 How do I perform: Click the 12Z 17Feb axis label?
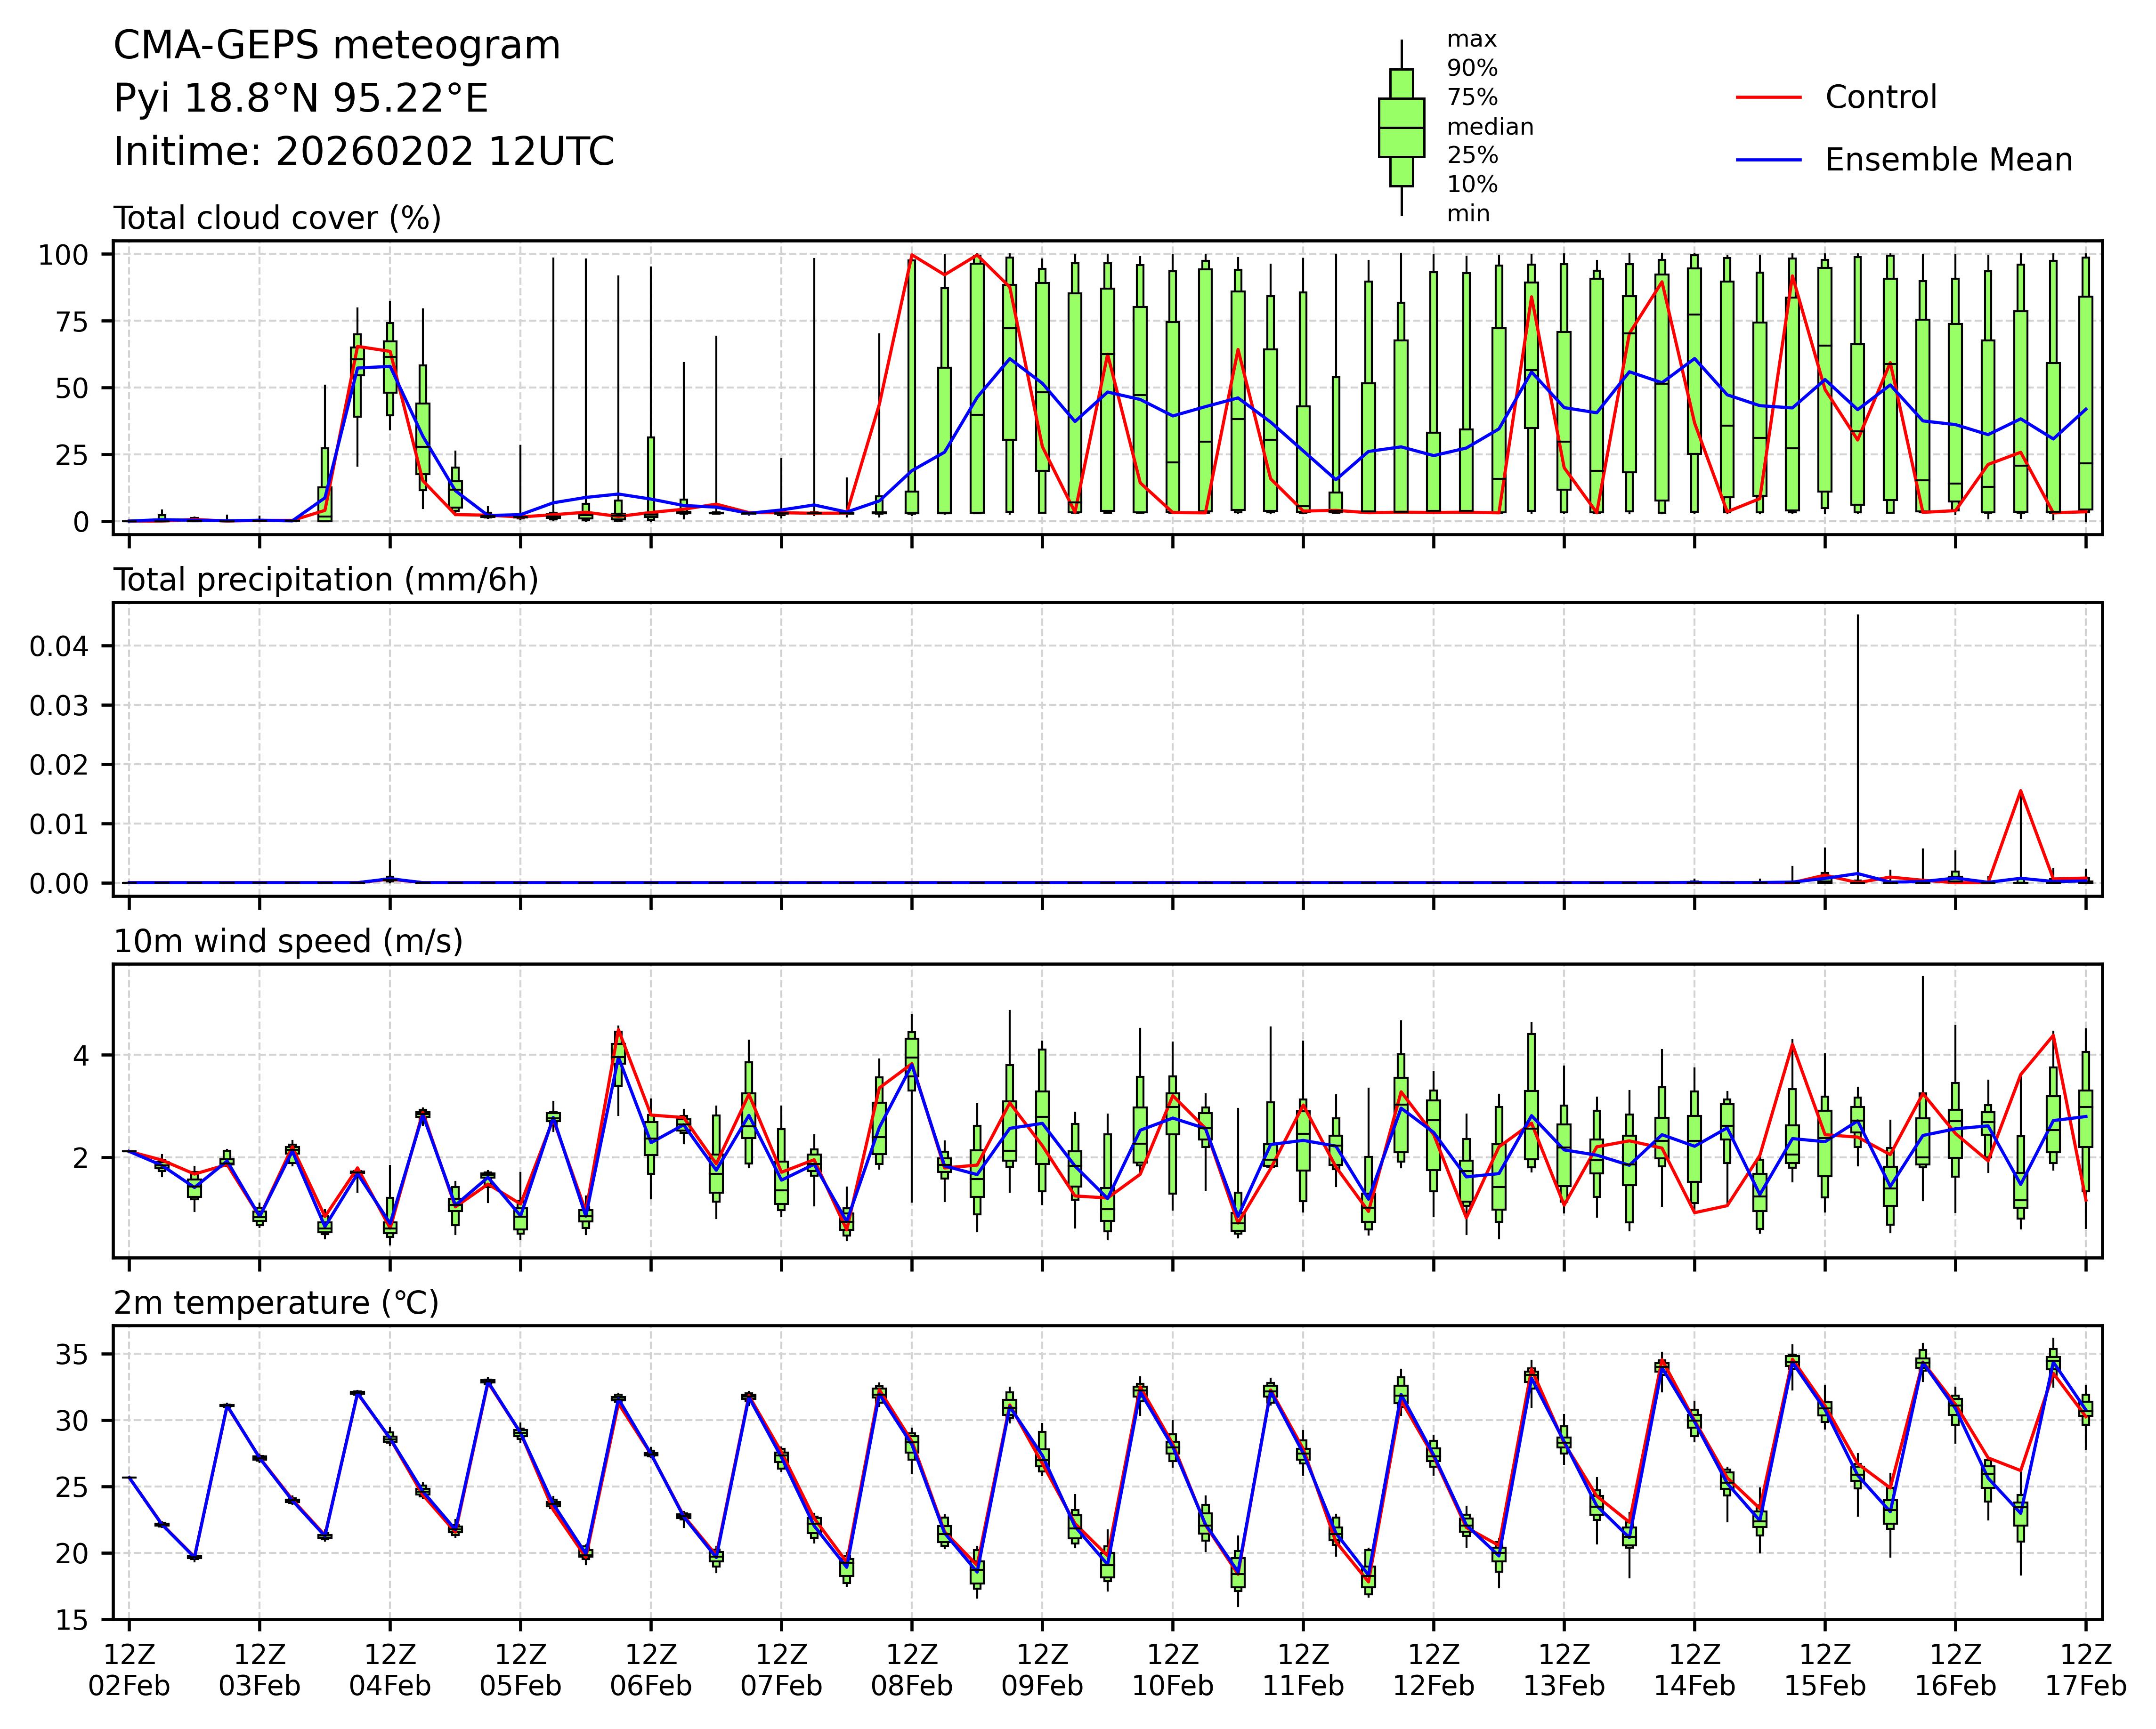(2085, 1670)
